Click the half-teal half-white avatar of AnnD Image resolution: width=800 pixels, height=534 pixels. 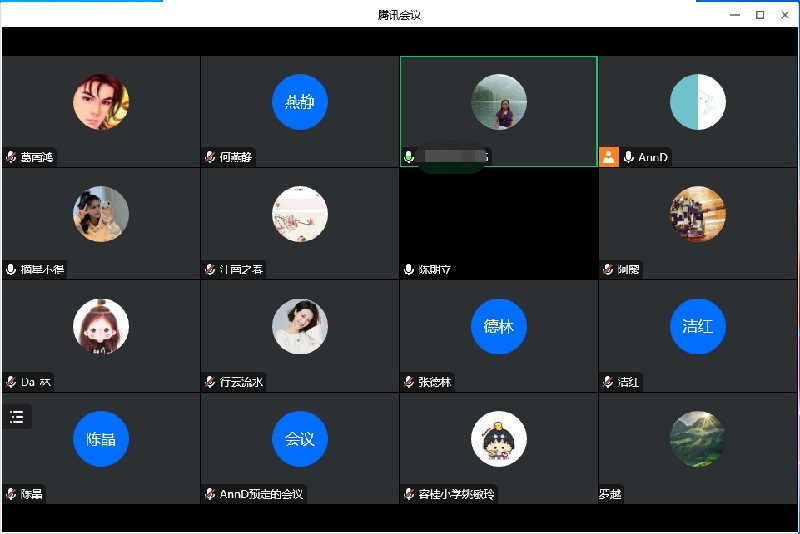click(x=697, y=102)
